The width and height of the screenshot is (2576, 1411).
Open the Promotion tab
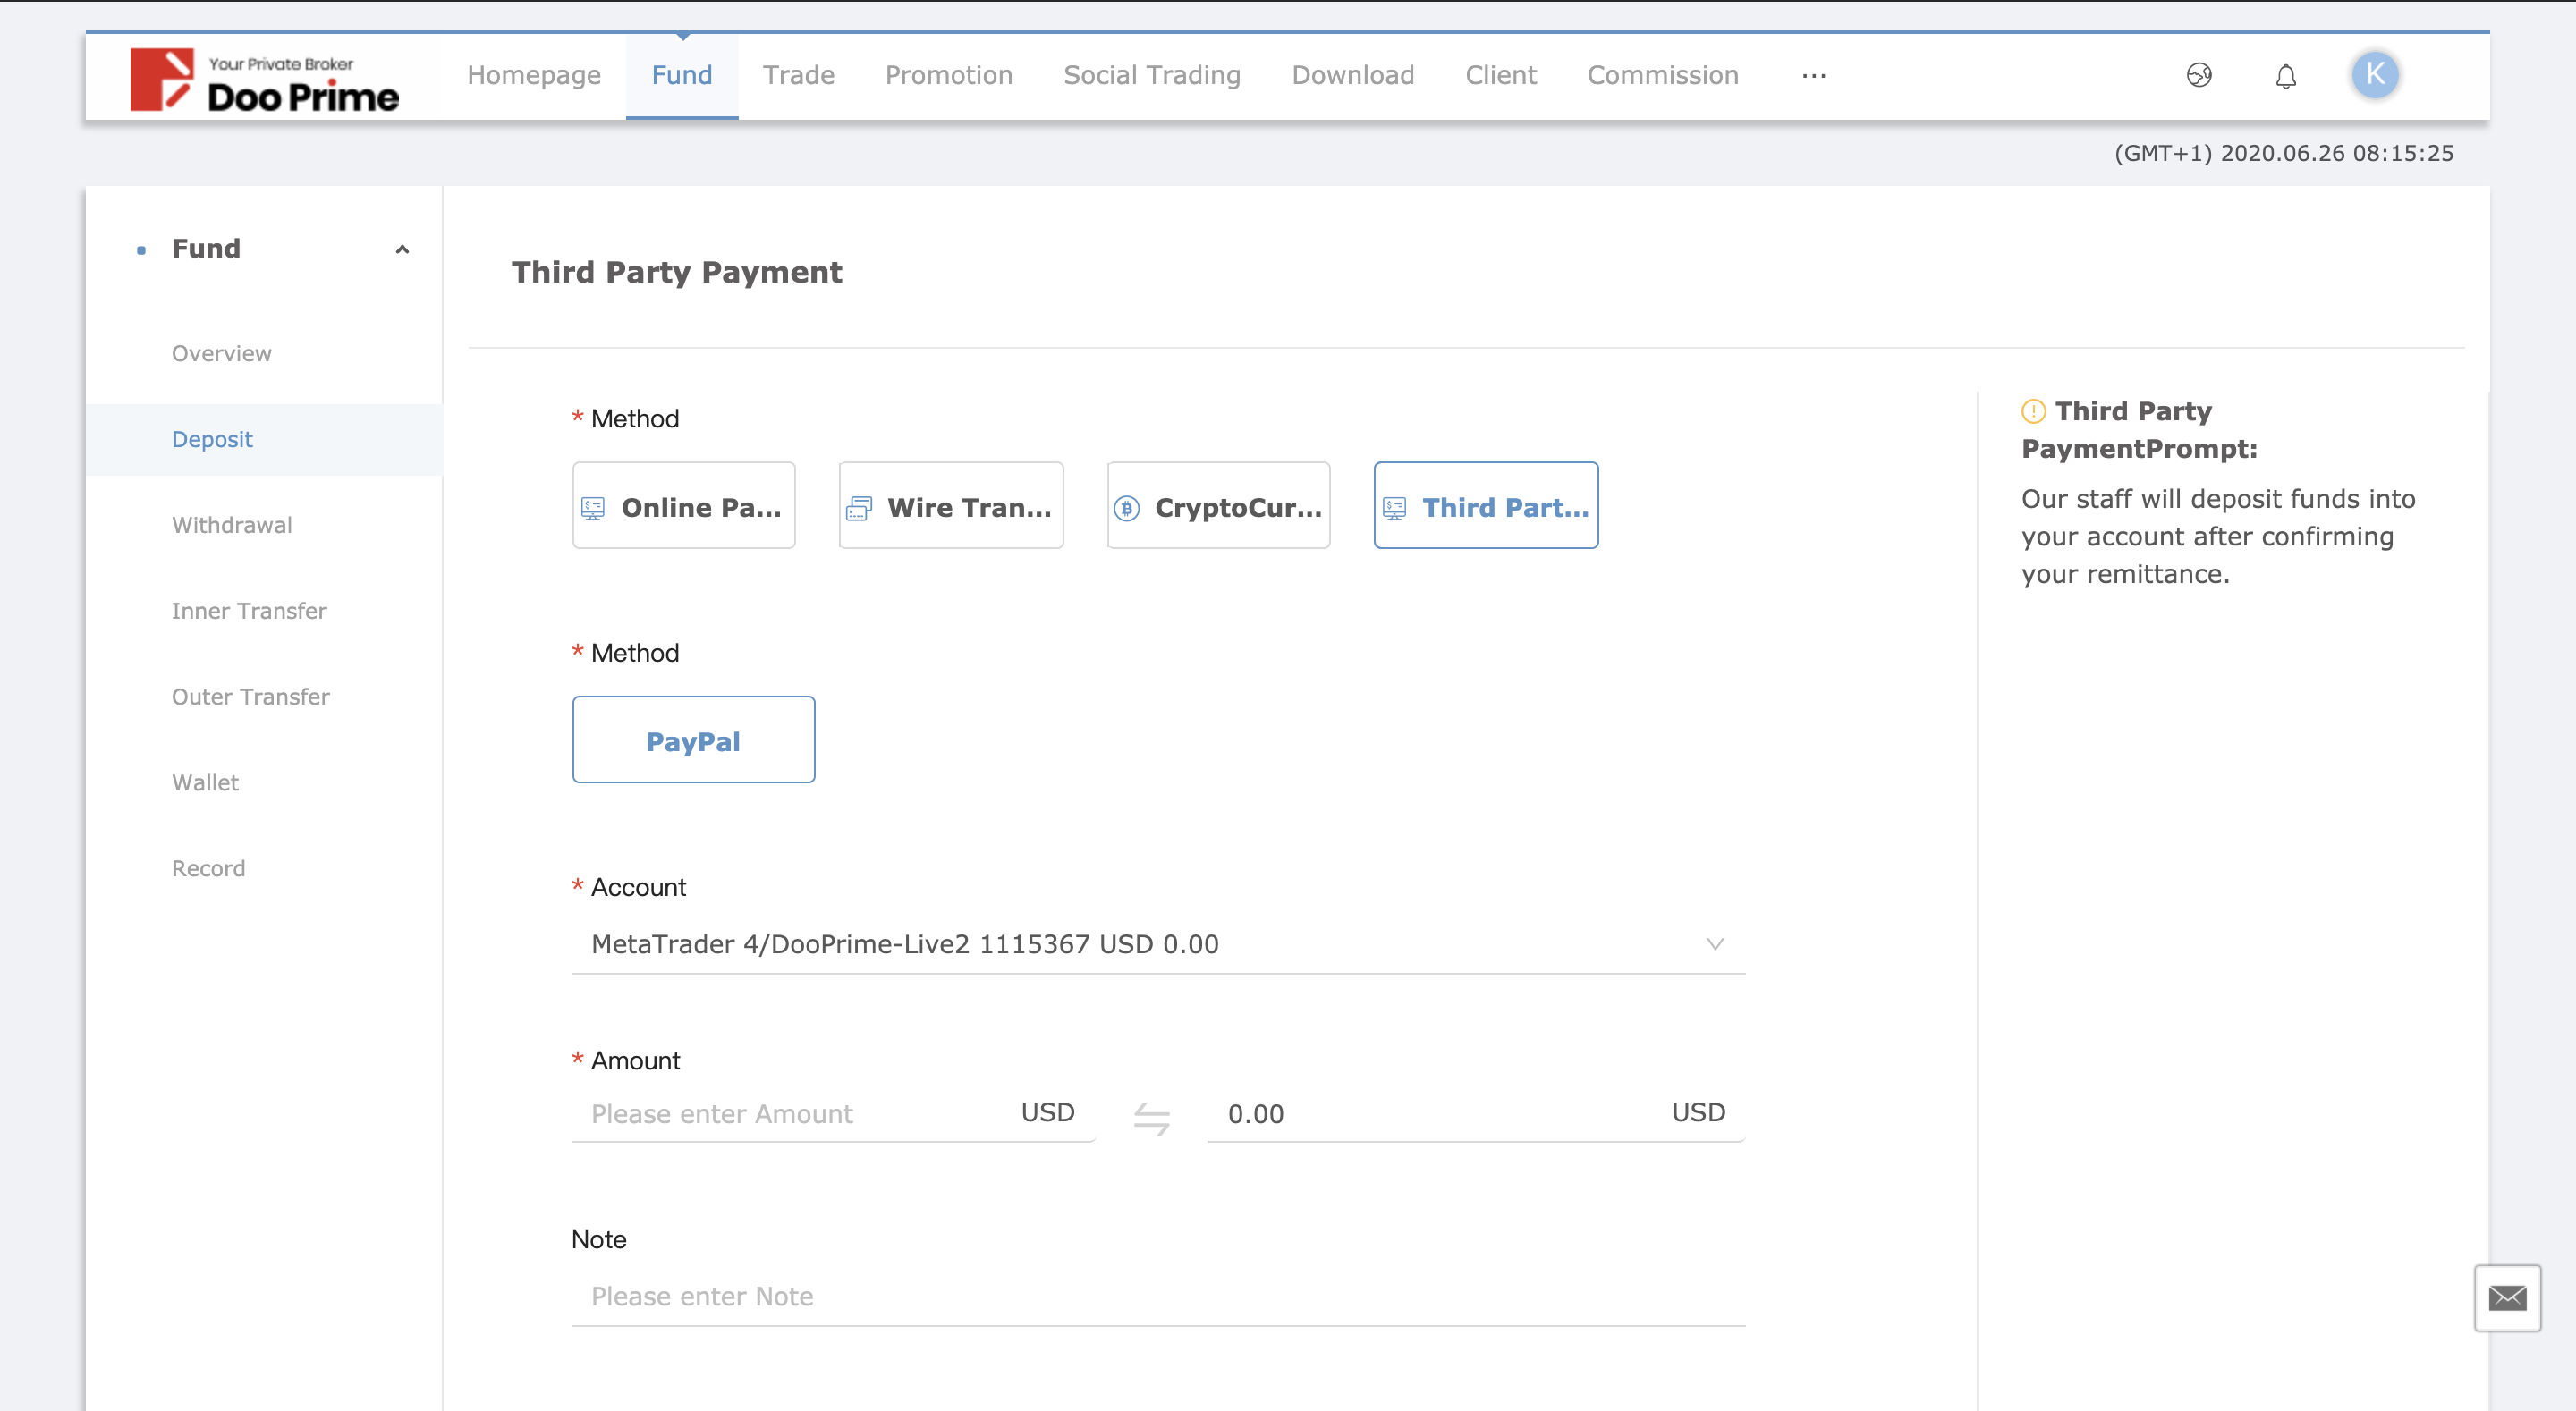point(948,76)
